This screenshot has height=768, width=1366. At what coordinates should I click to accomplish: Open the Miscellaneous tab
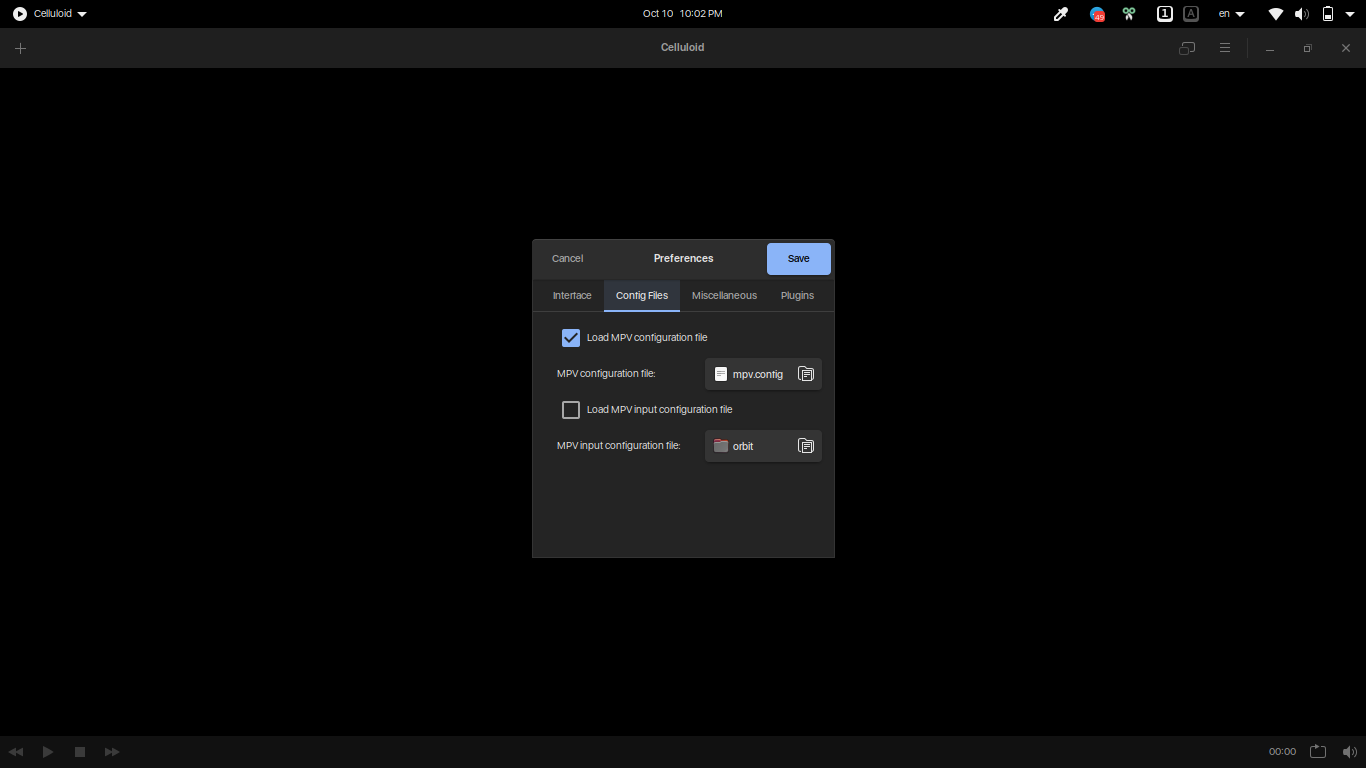click(x=724, y=296)
